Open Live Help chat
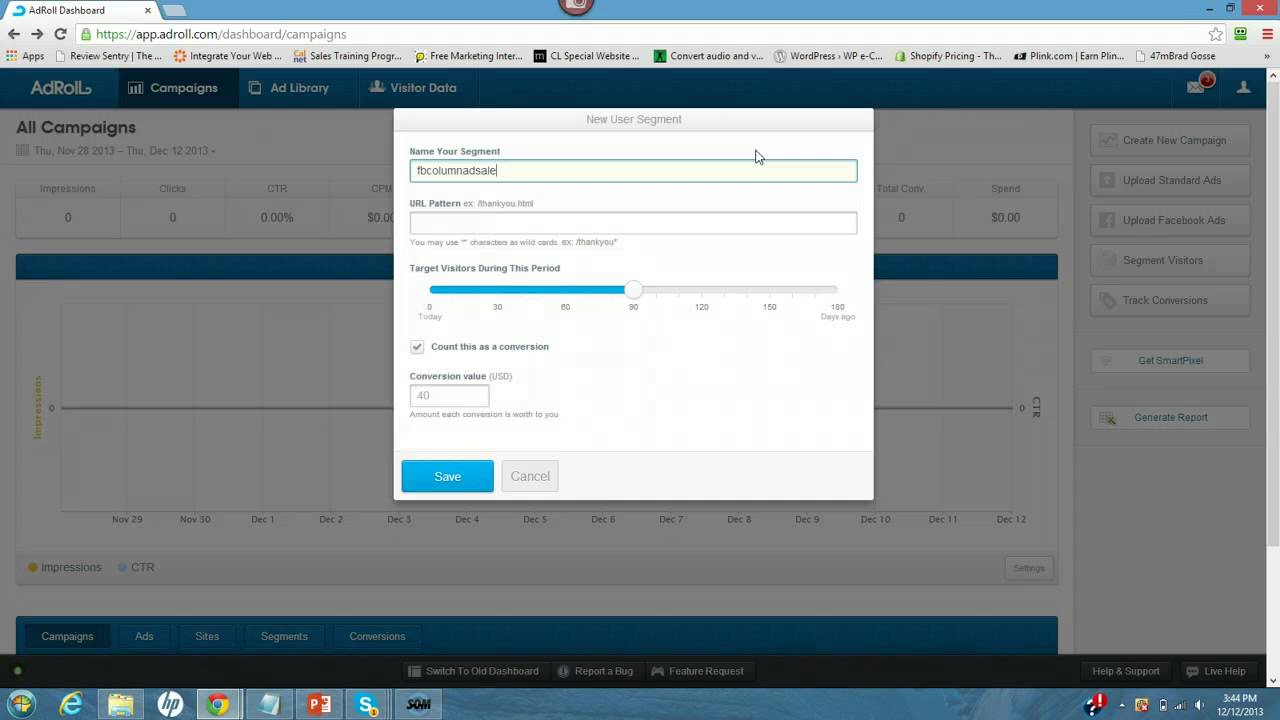Image resolution: width=1280 pixels, height=720 pixels. 1215,671
